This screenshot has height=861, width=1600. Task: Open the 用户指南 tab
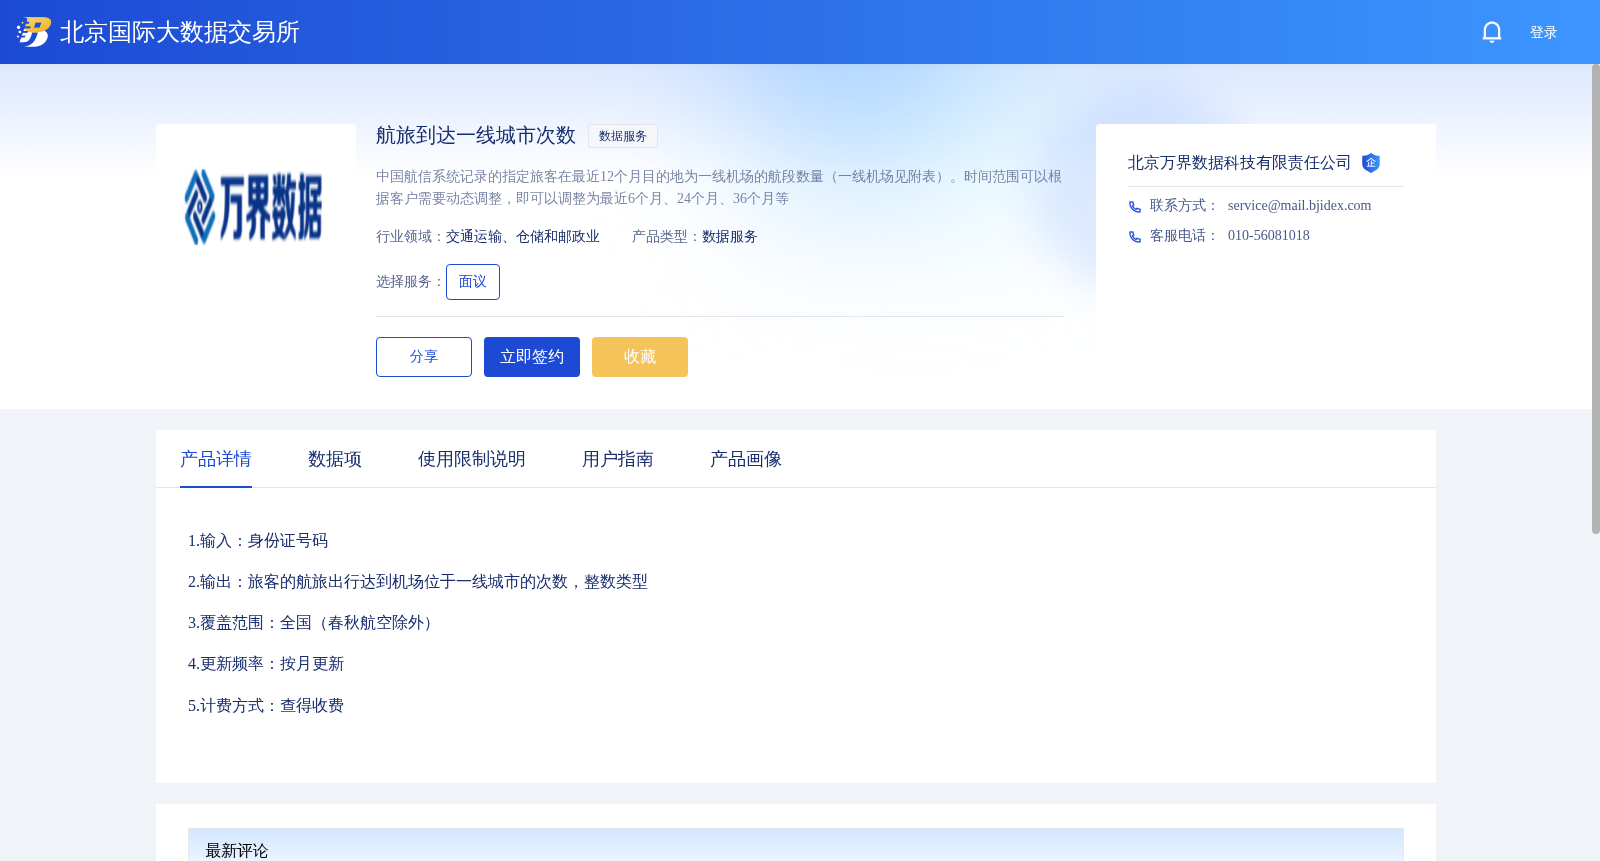(618, 459)
